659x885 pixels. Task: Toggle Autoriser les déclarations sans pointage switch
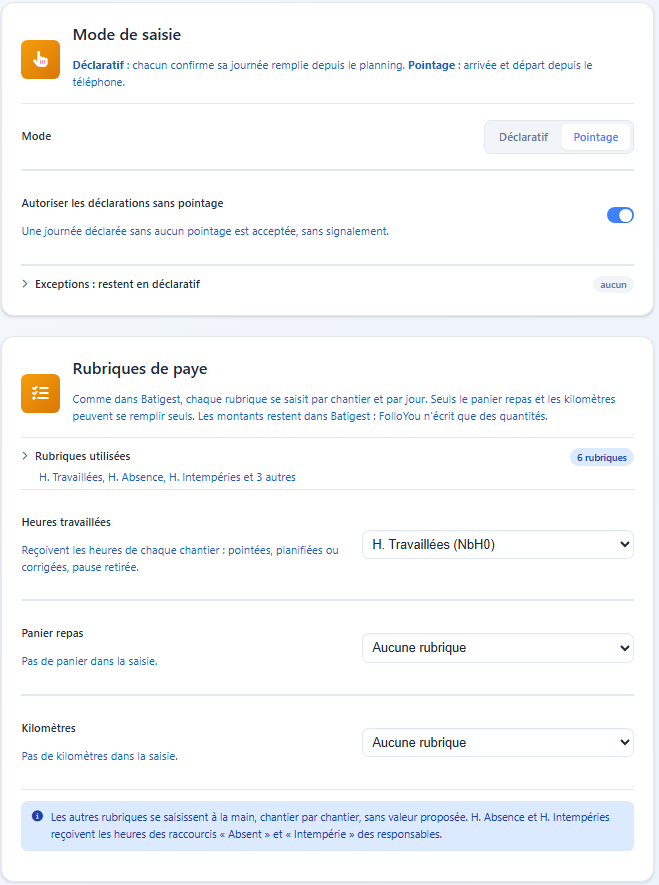pos(620,215)
